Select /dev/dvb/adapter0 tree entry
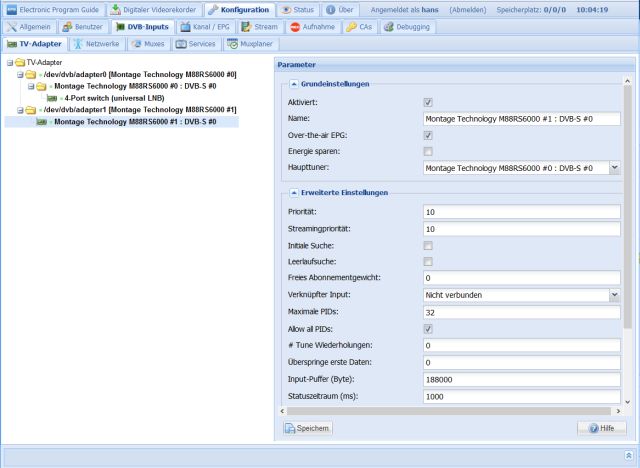This screenshot has width=640, height=468. (x=140, y=75)
